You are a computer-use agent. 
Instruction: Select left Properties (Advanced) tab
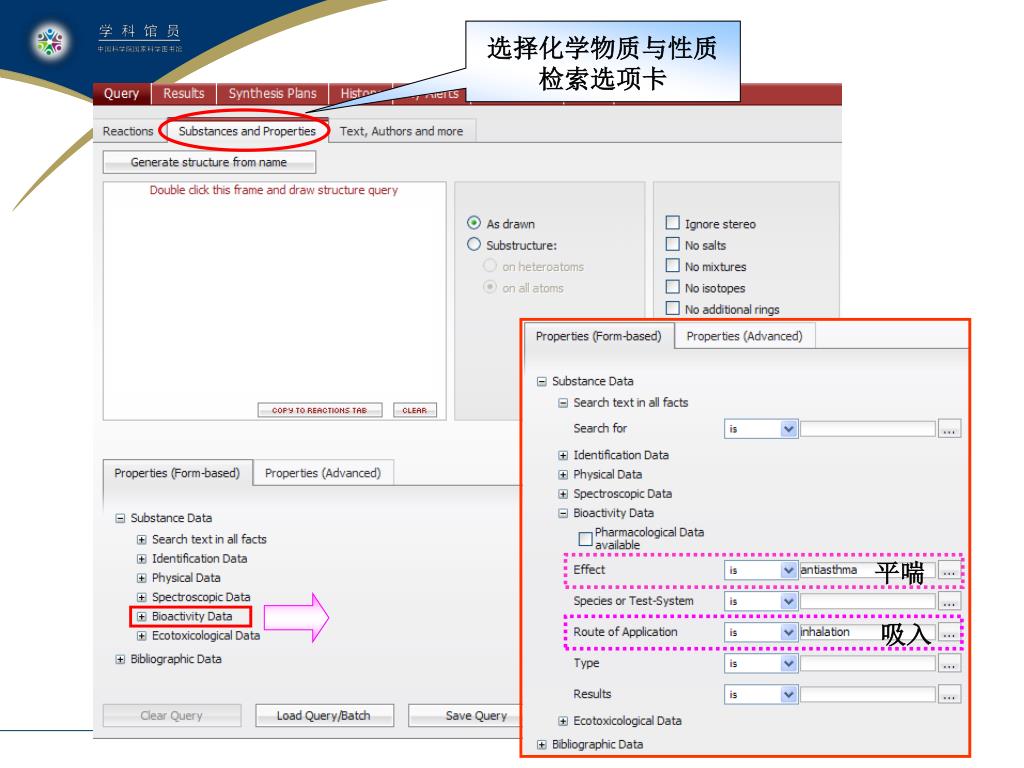pos(323,473)
